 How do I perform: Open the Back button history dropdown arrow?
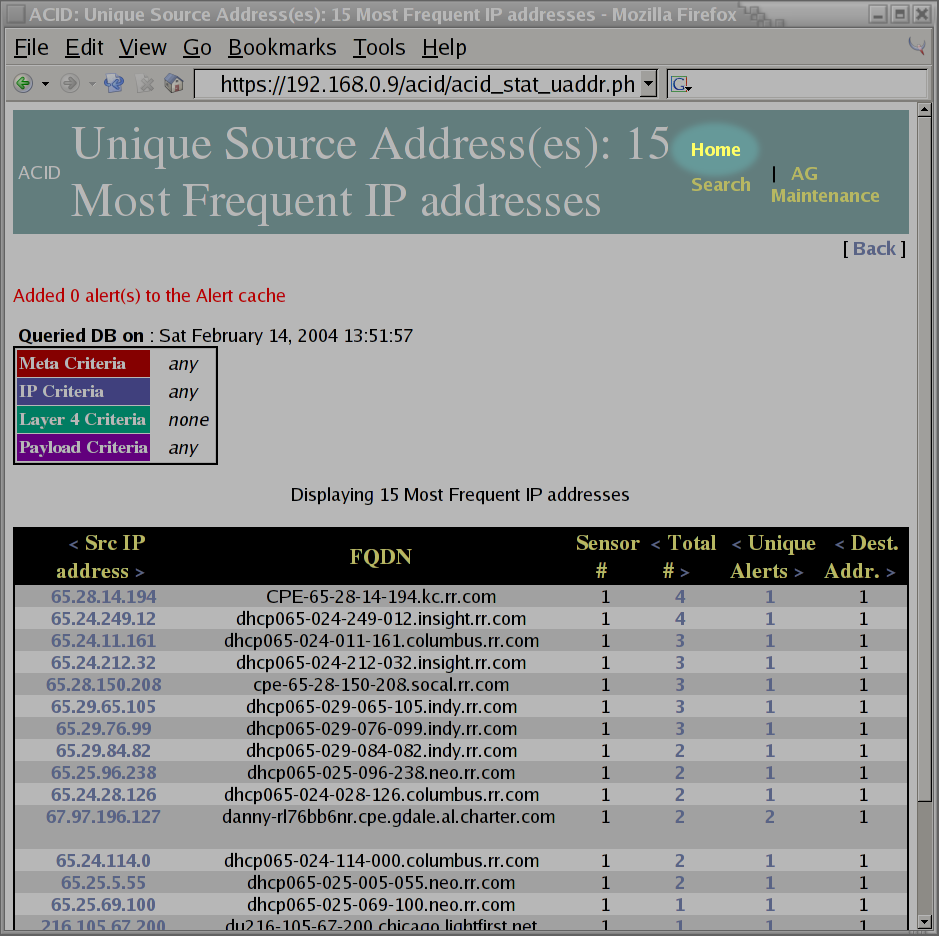(45, 84)
